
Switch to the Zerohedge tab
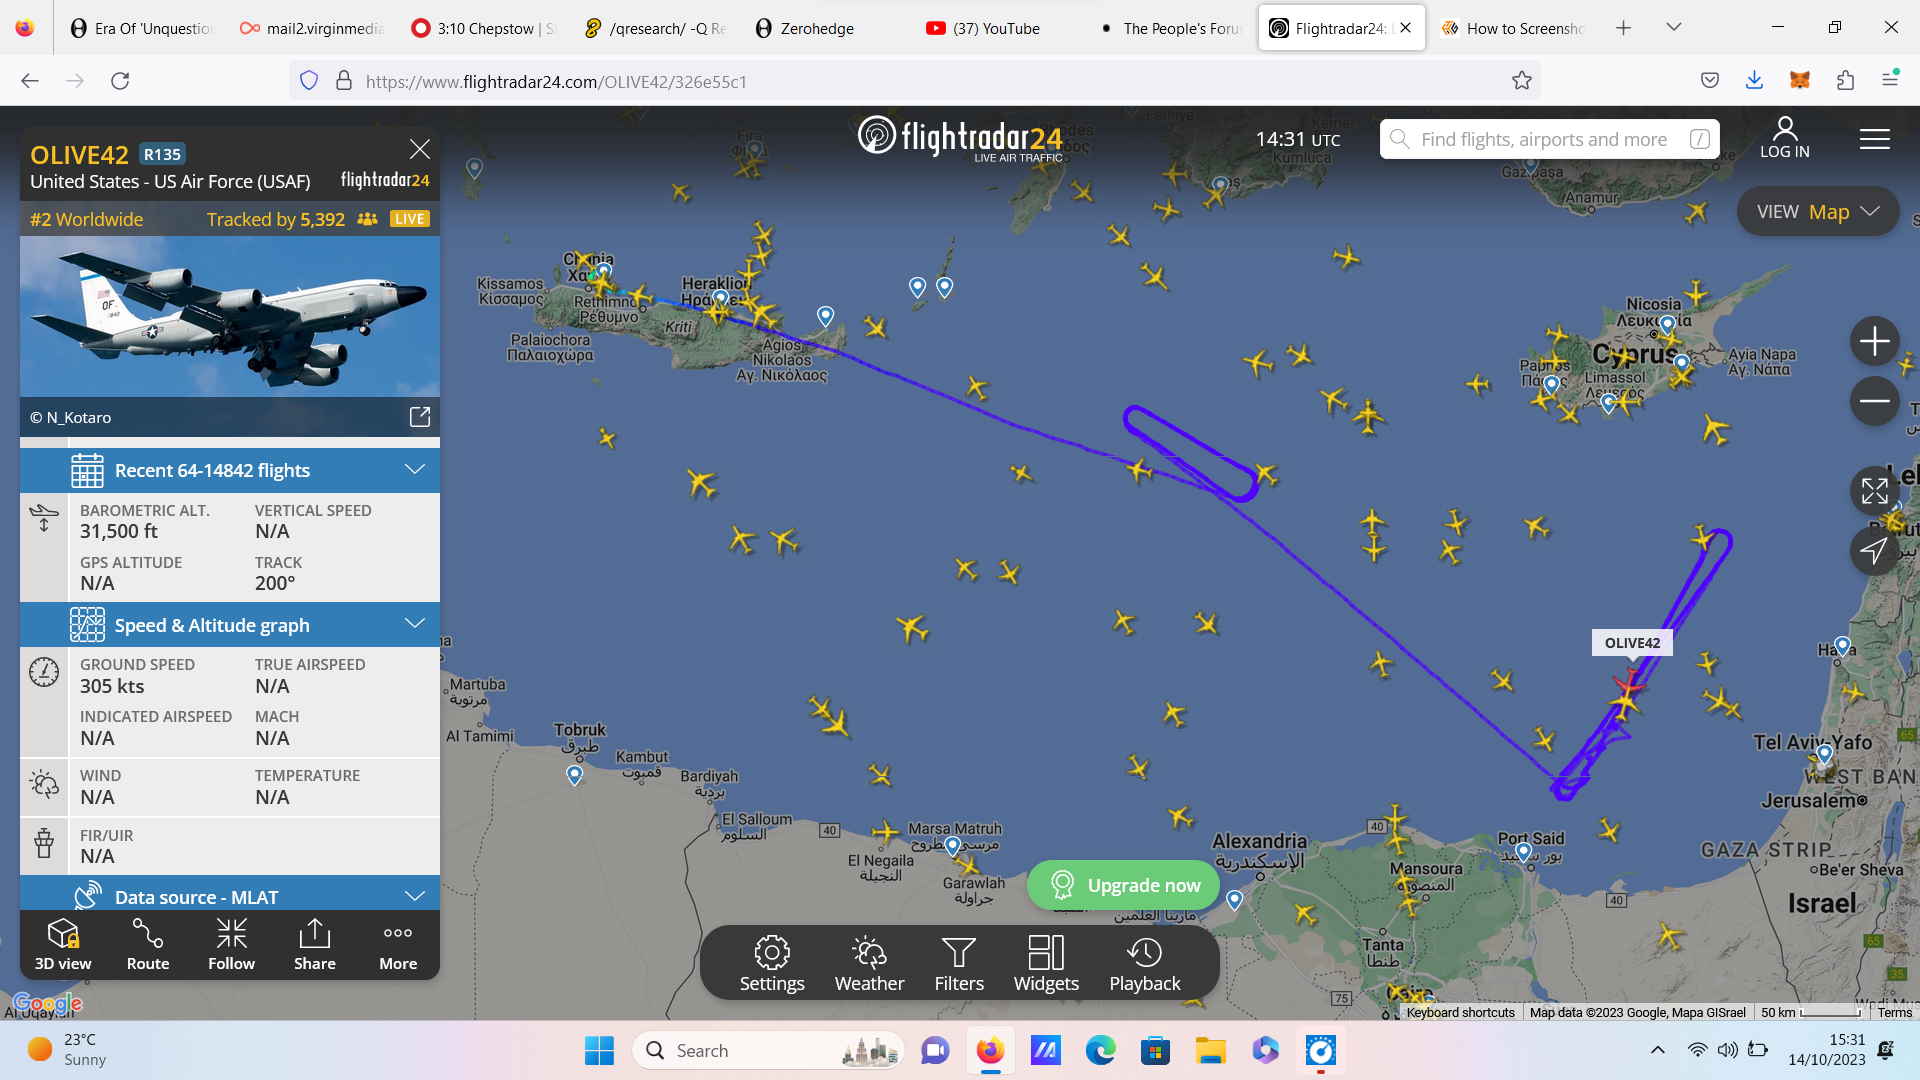point(817,28)
